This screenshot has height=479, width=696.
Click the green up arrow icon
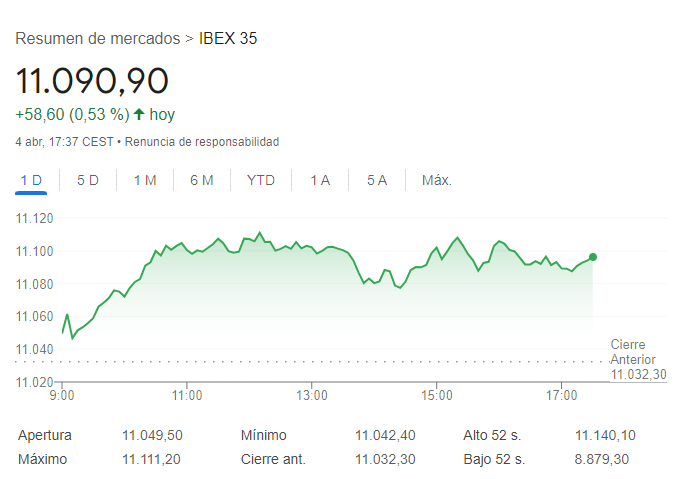[139, 114]
